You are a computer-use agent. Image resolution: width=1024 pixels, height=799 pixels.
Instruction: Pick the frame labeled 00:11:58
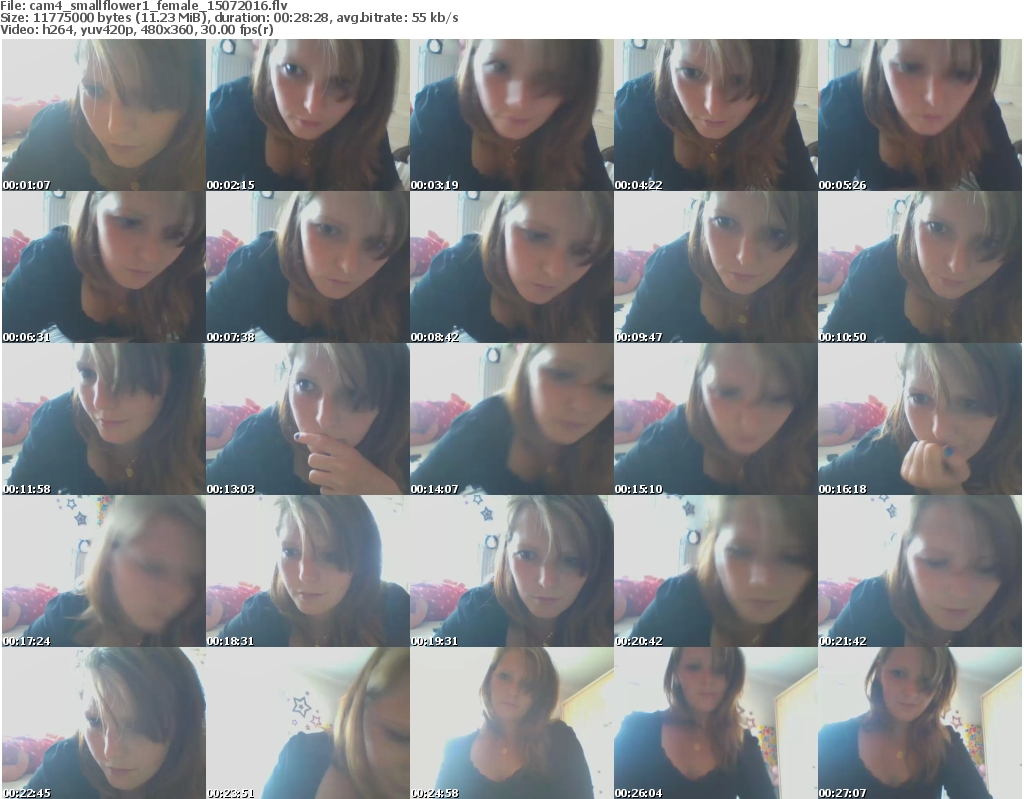pos(104,419)
